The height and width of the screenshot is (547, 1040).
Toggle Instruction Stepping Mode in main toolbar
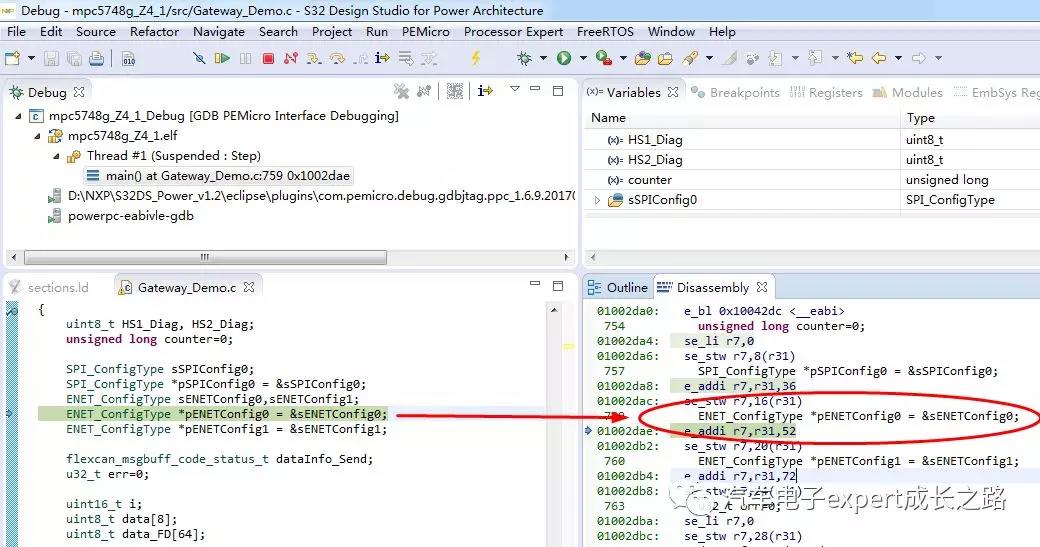coord(381,59)
